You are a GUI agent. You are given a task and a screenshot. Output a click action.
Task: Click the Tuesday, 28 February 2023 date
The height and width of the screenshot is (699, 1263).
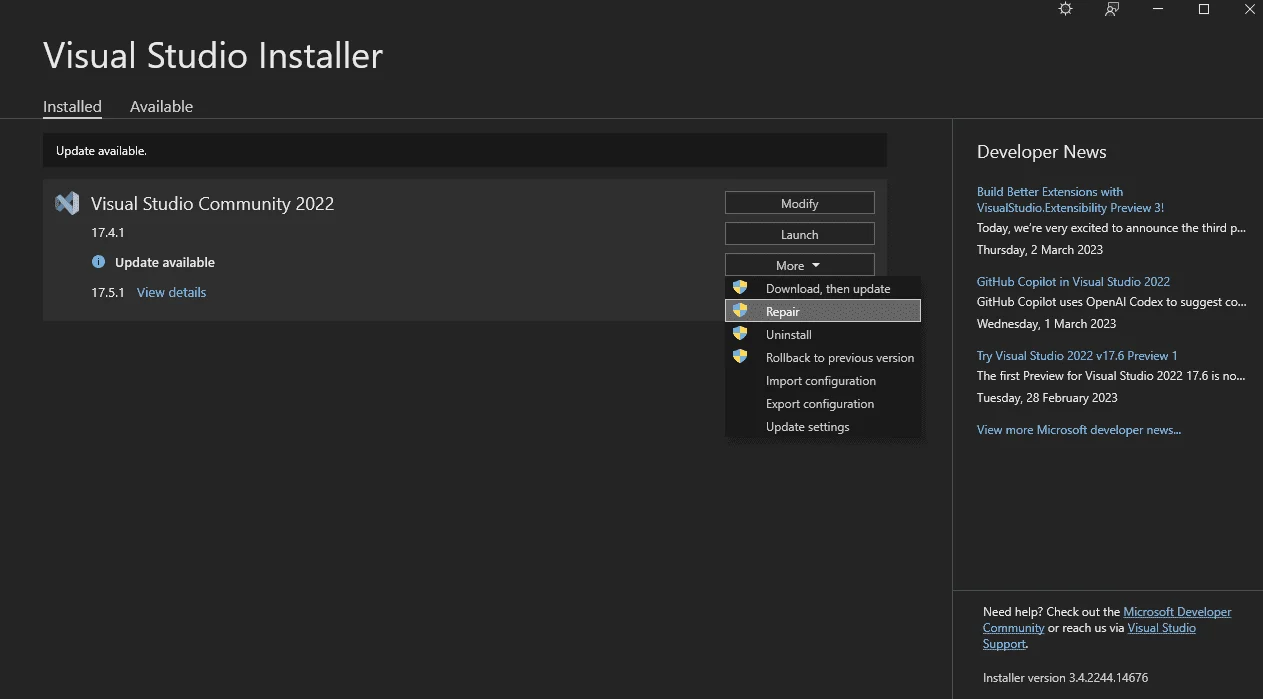[x=1047, y=397]
